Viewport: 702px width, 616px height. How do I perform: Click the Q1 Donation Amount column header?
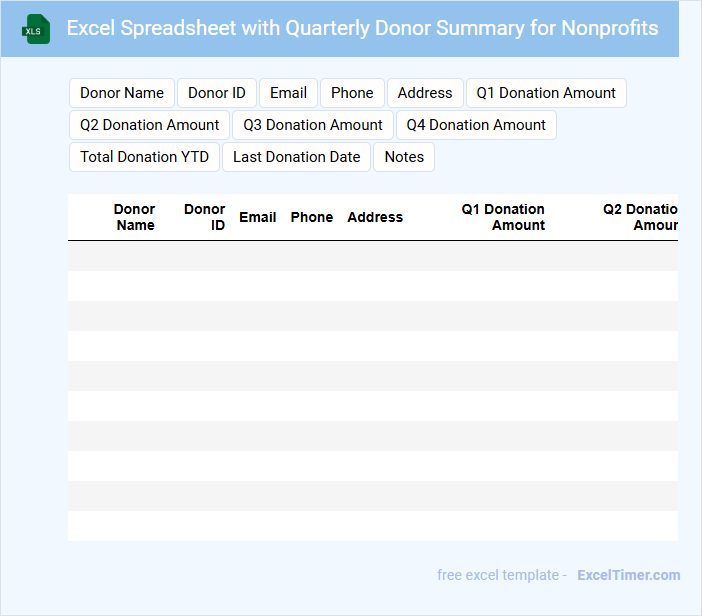tap(503, 217)
